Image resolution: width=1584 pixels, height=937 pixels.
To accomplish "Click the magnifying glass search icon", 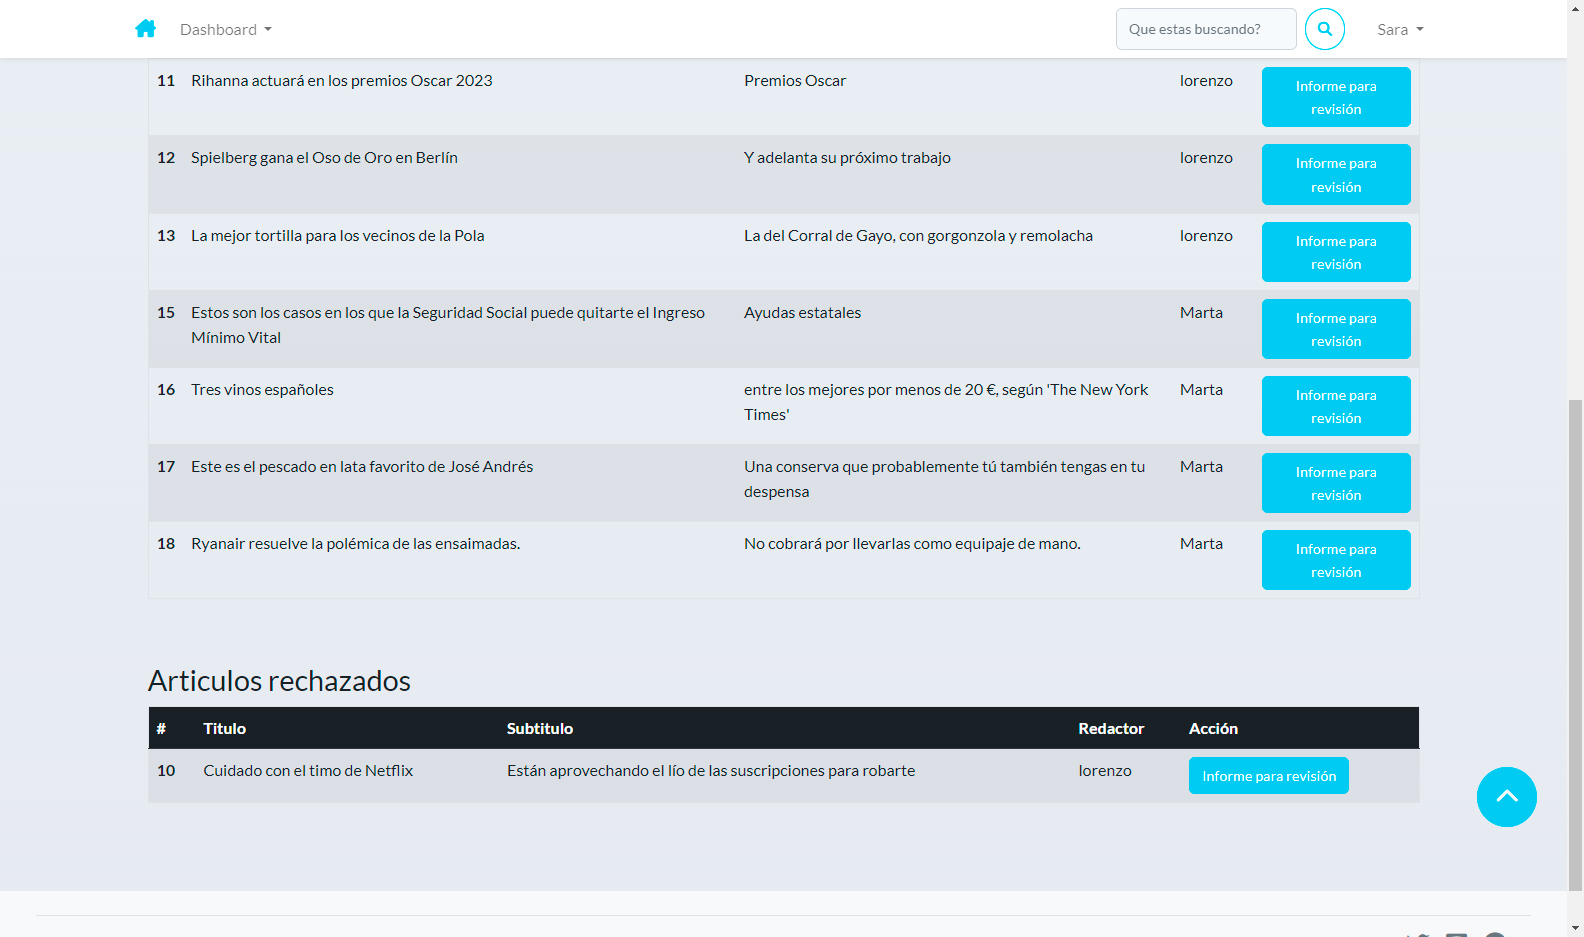I will point(1324,29).
